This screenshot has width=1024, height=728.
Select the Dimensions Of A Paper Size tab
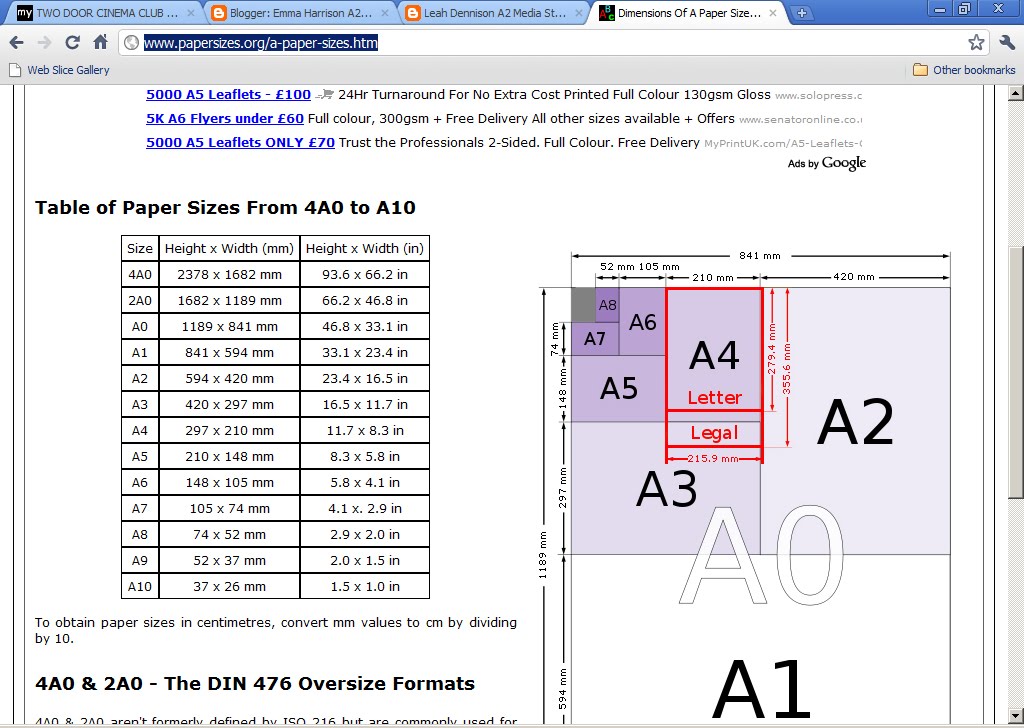tap(687, 12)
